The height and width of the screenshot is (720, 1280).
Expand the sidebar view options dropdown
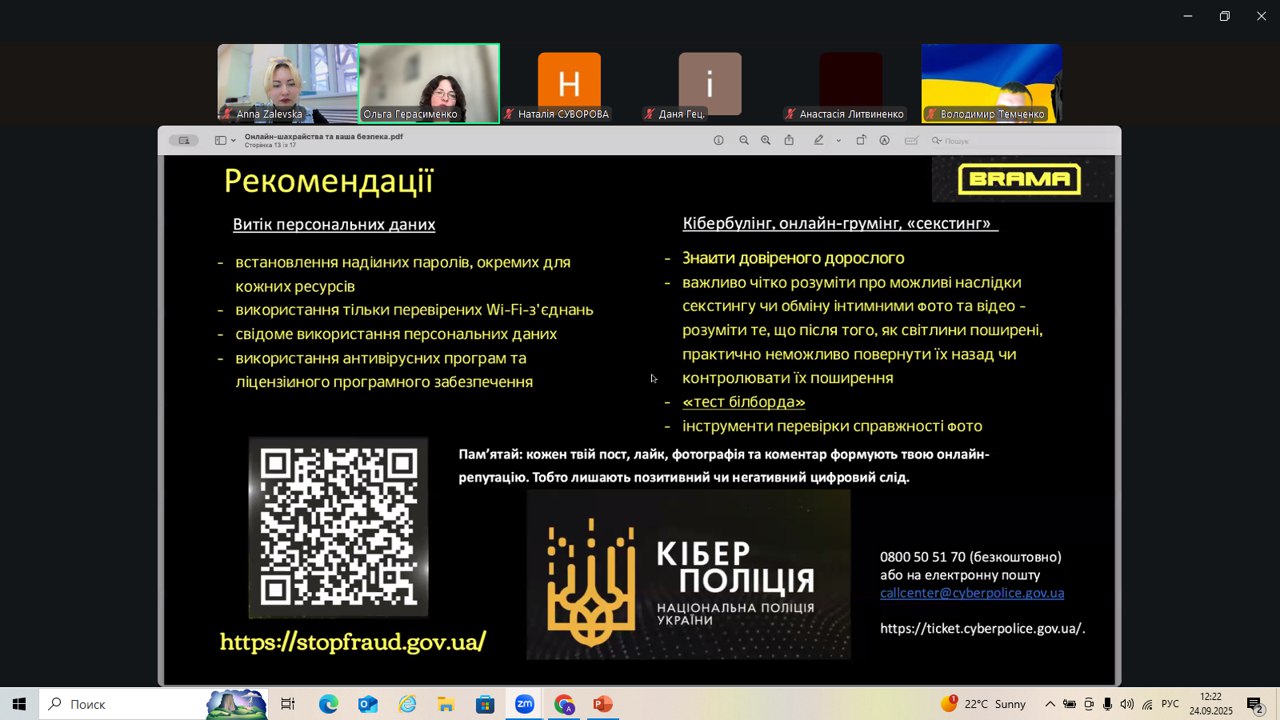pyautogui.click(x=233, y=141)
